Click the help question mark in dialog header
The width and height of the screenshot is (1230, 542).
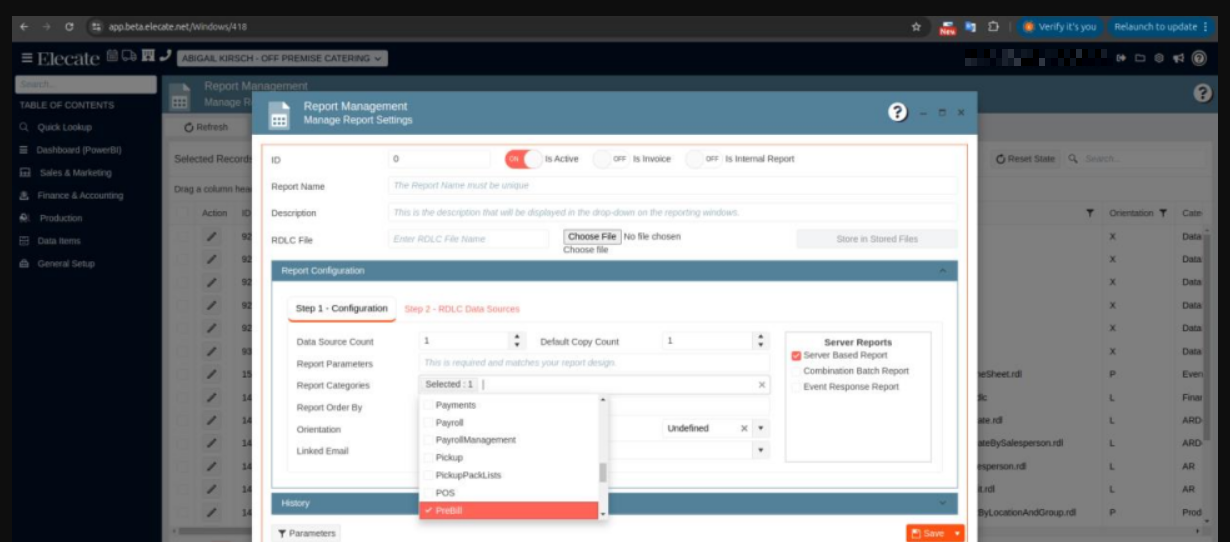pos(898,112)
